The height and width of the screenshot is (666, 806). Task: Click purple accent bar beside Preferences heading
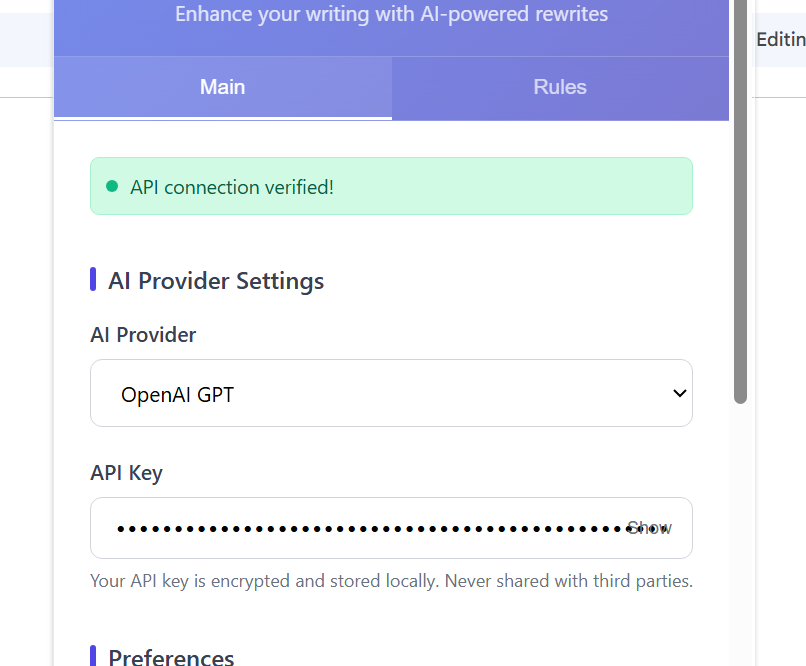tap(93, 656)
